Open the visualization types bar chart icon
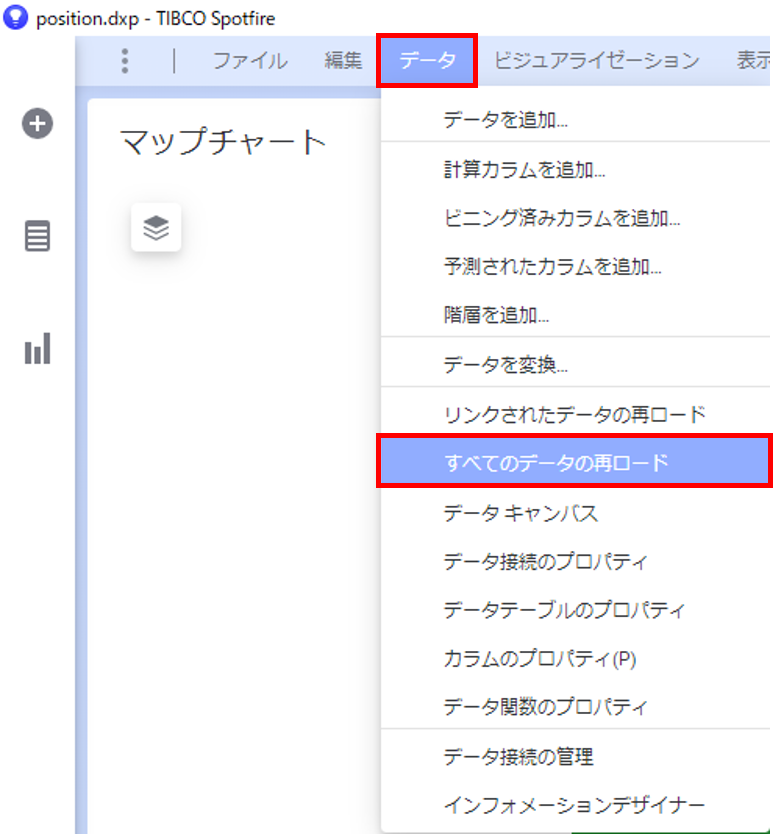The width and height of the screenshot is (773, 834). point(37,349)
